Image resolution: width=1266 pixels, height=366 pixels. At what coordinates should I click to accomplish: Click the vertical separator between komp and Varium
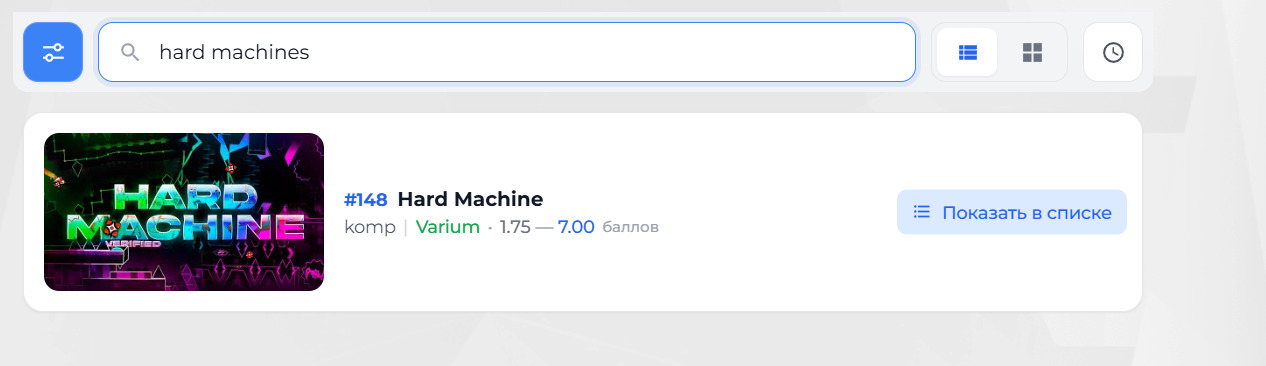(x=406, y=227)
